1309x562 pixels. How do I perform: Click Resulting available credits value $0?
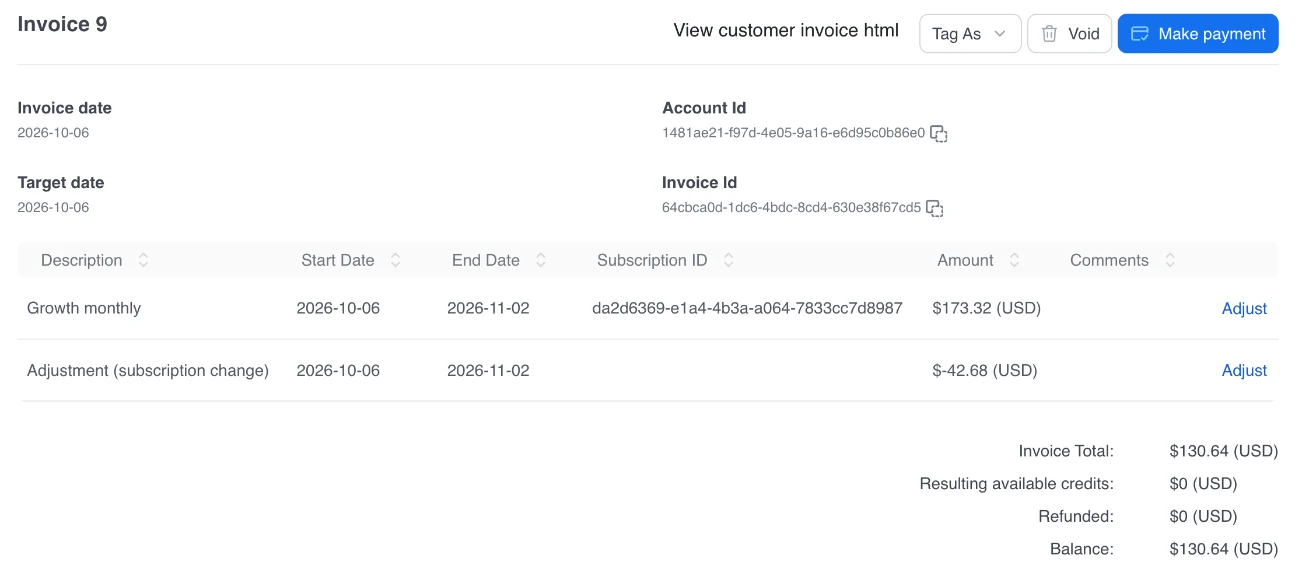click(1203, 484)
